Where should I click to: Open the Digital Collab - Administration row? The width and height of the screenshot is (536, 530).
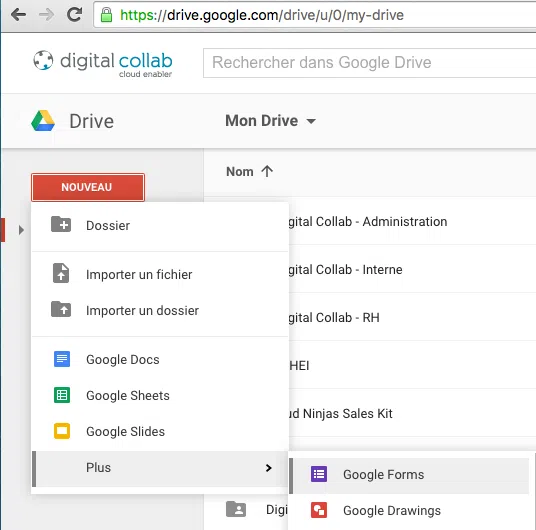coord(412,221)
